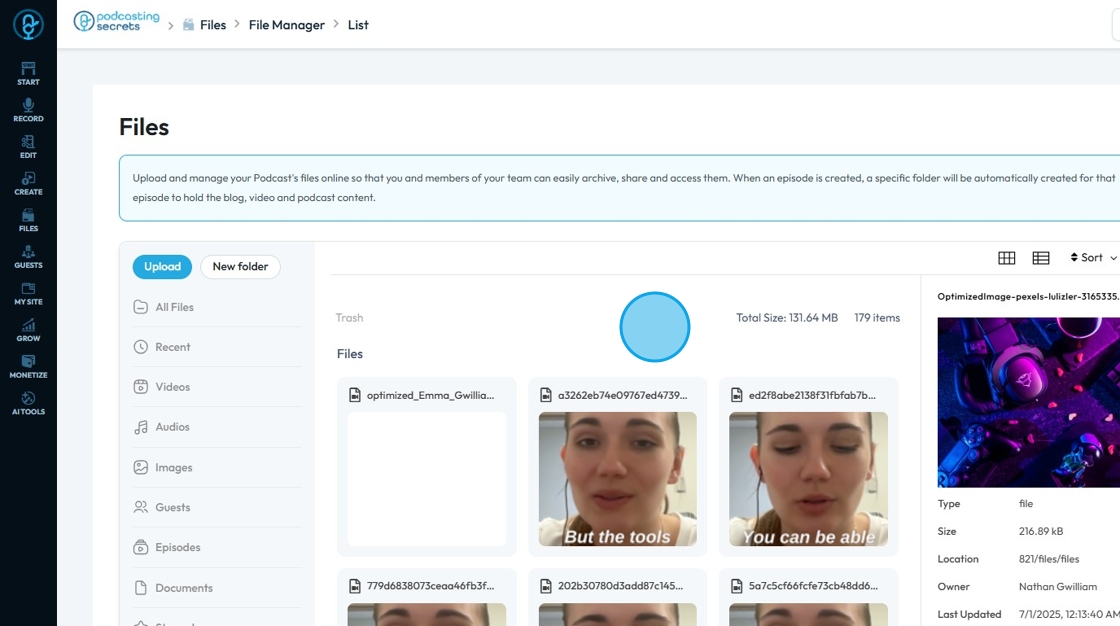The image size is (1120, 626).
Task: Open the RECORD microphone section
Action: point(28,110)
